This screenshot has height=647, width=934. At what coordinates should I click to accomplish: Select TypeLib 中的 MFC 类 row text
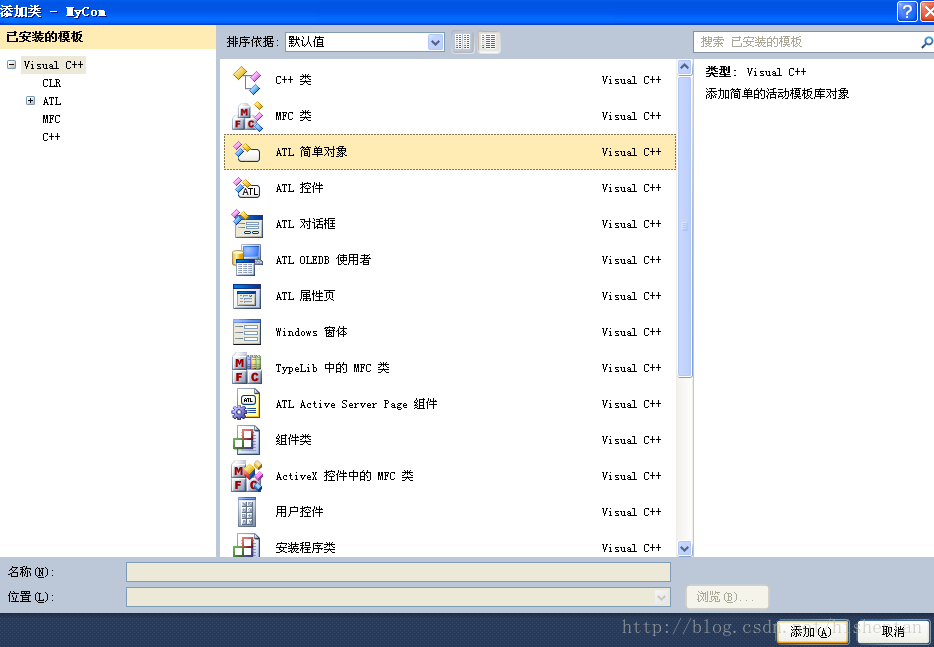[332, 368]
